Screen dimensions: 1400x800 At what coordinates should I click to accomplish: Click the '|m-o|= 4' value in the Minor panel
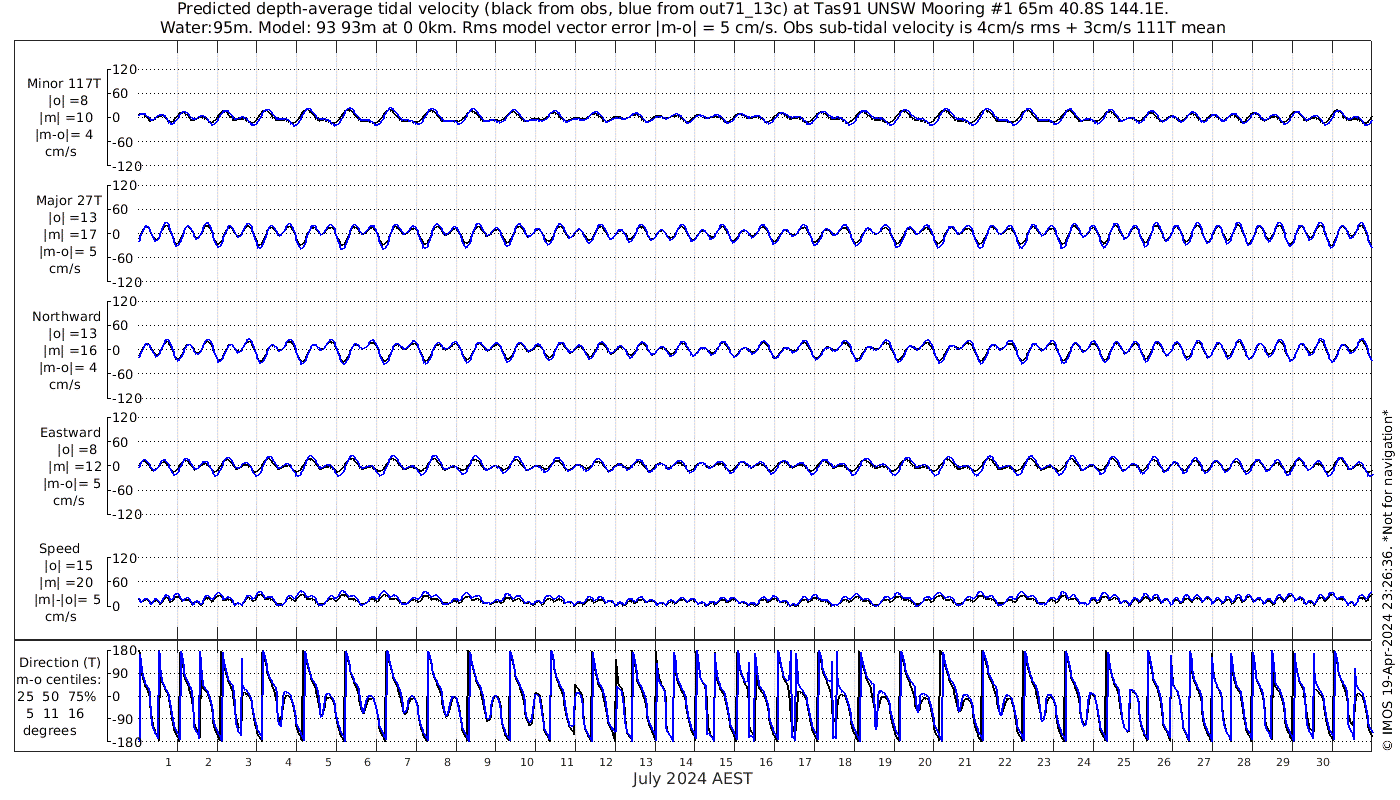click(65, 135)
